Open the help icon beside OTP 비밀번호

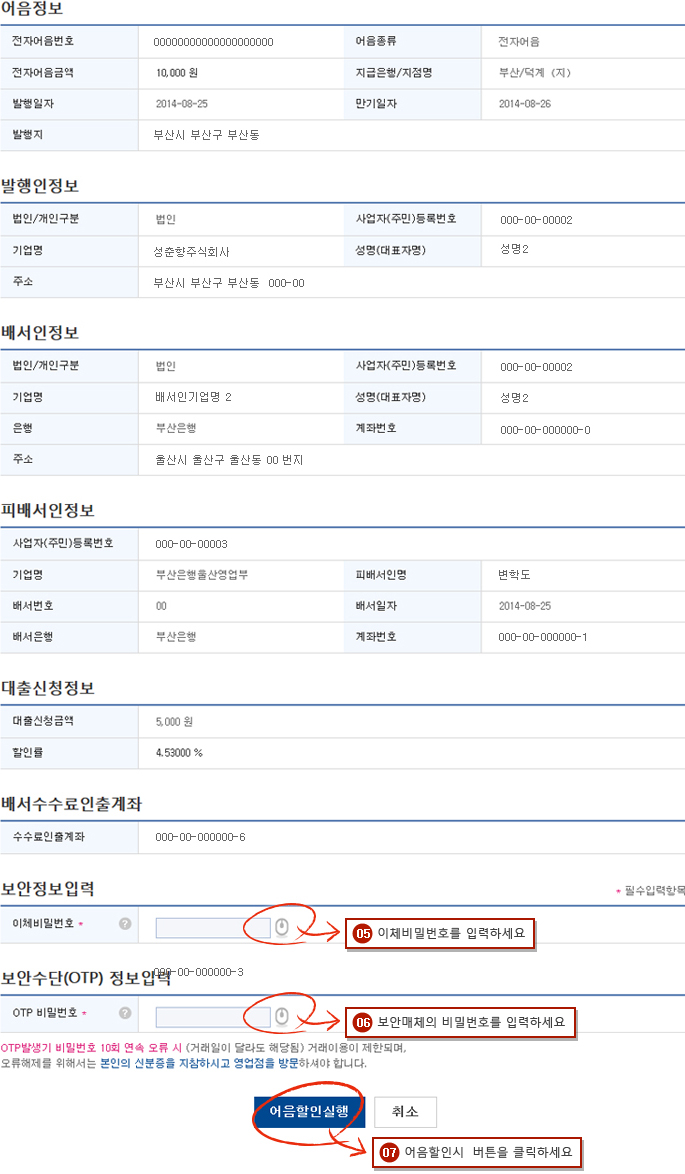[125, 1013]
